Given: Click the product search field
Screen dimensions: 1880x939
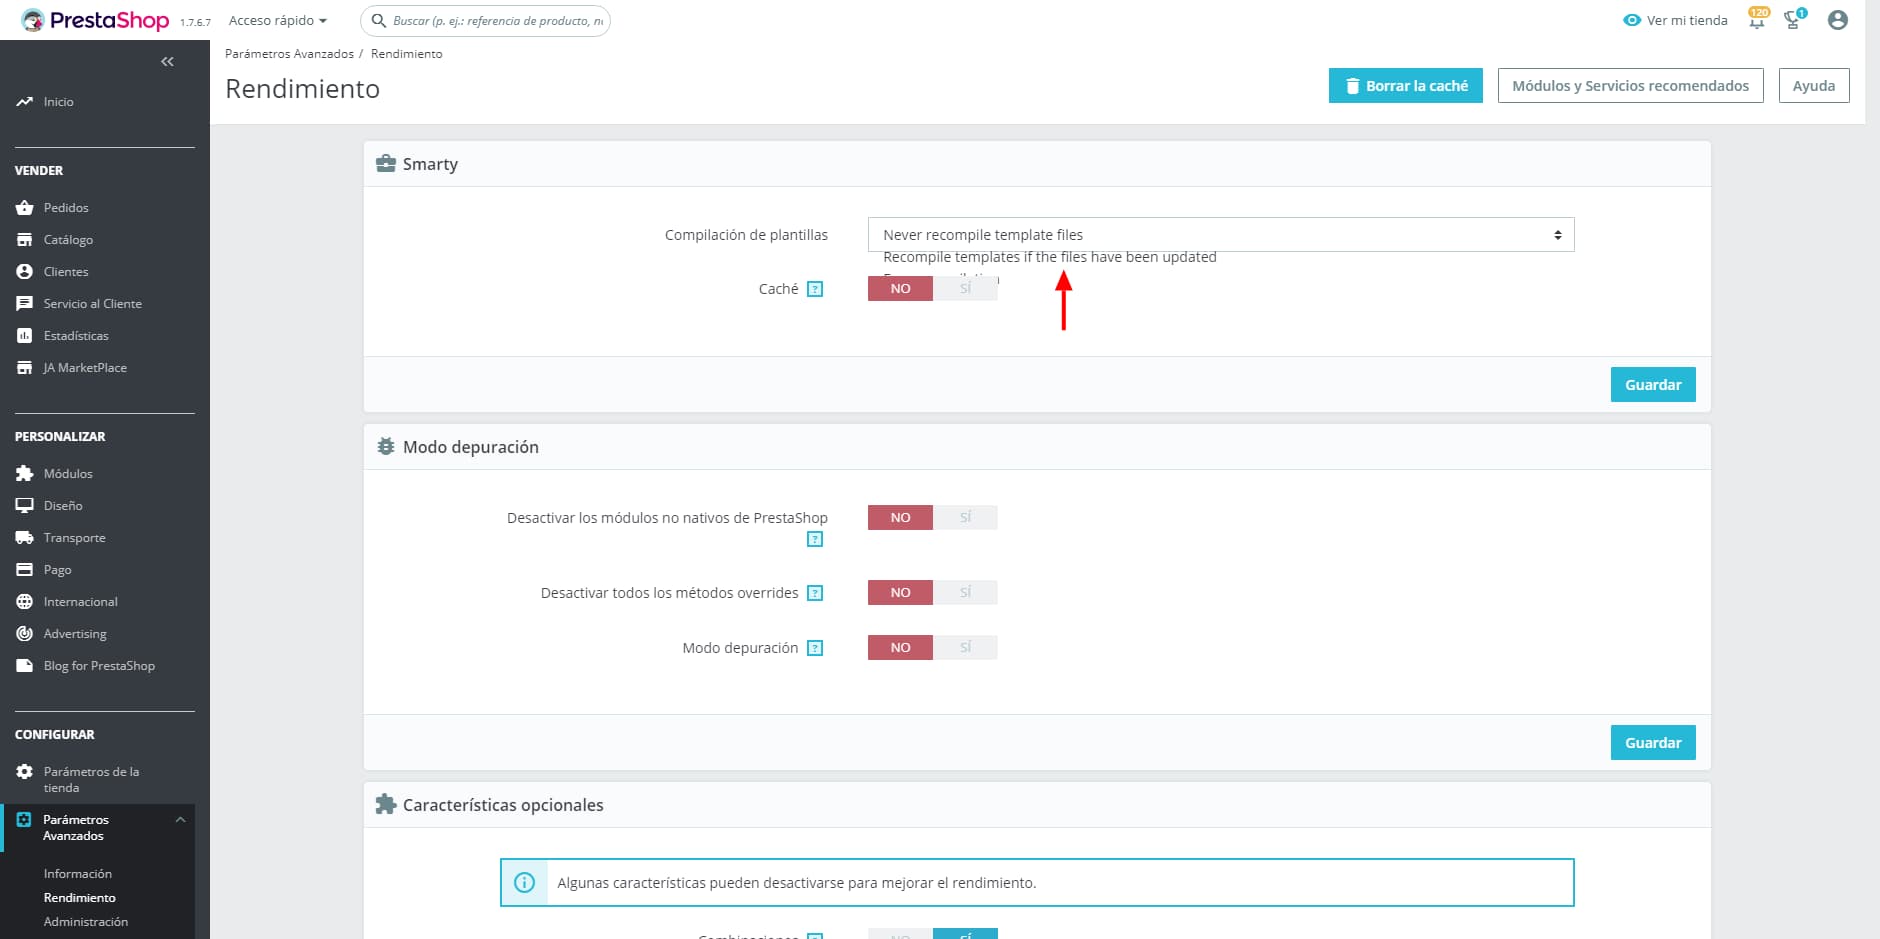Looking at the screenshot, I should 497,20.
